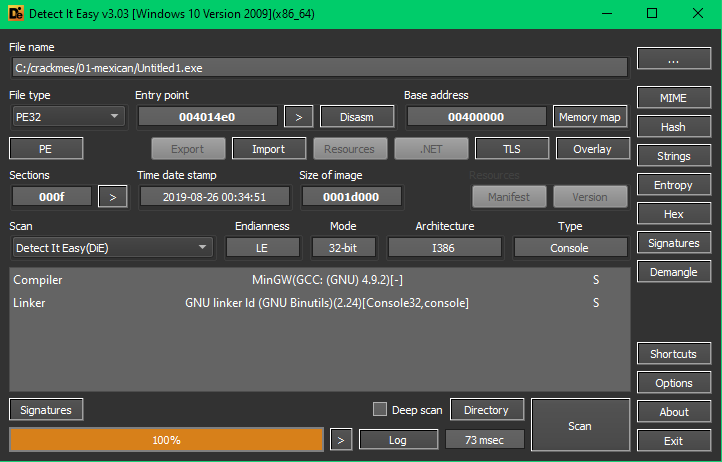Open the Disasm view
The width and height of the screenshot is (722, 462).
pyautogui.click(x=357, y=117)
